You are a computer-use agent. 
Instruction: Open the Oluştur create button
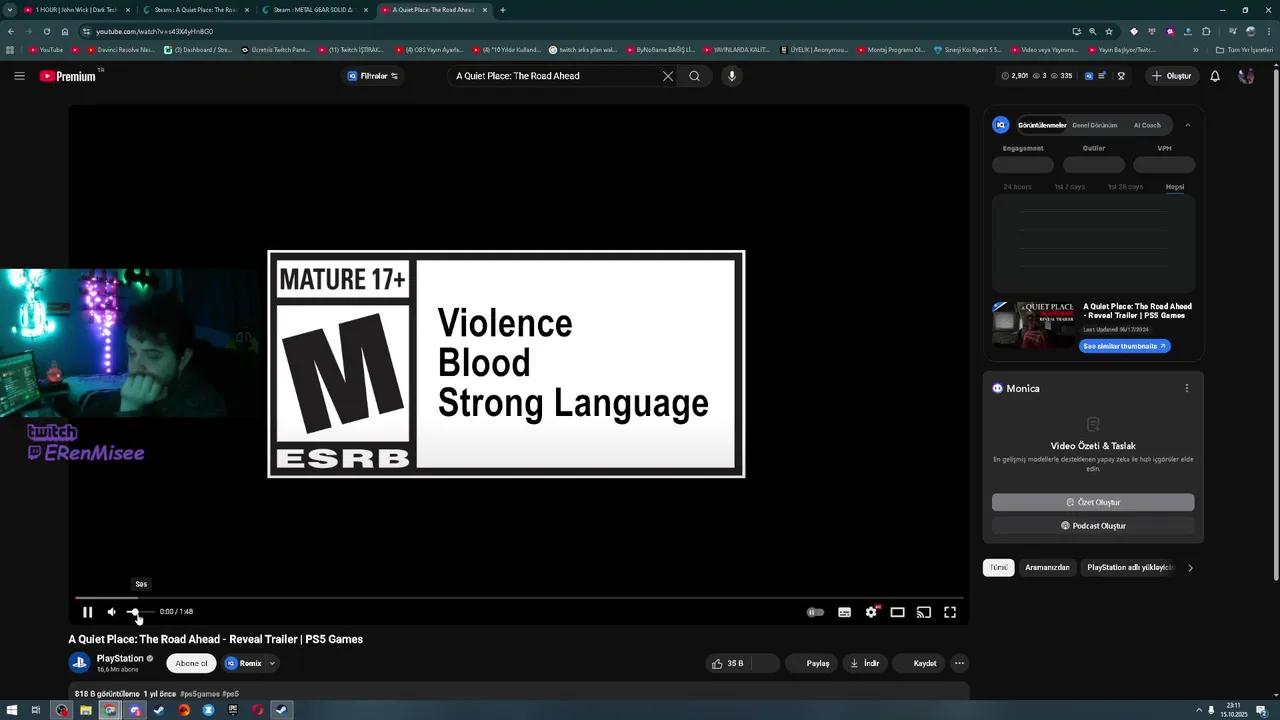pos(1172,76)
